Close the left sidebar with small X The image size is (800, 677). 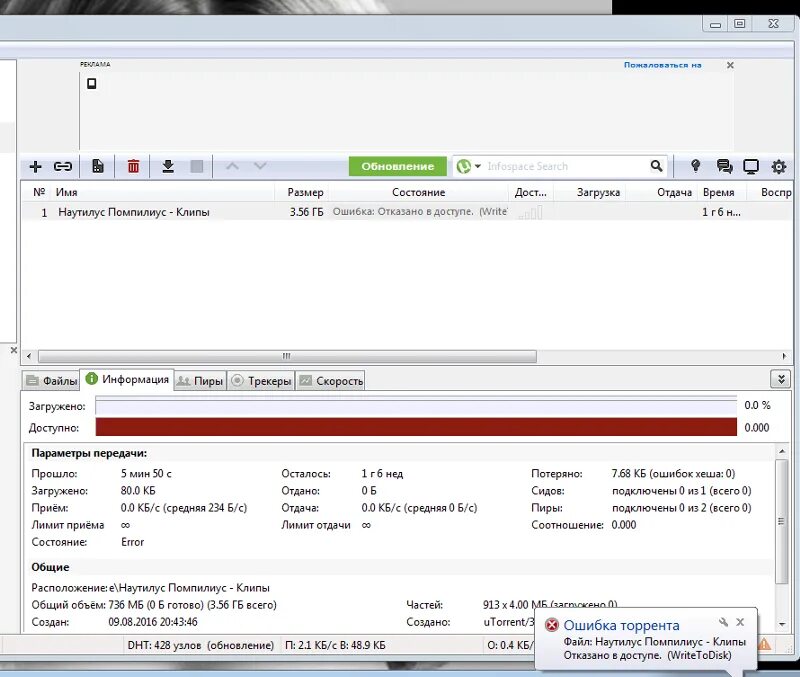[14, 350]
